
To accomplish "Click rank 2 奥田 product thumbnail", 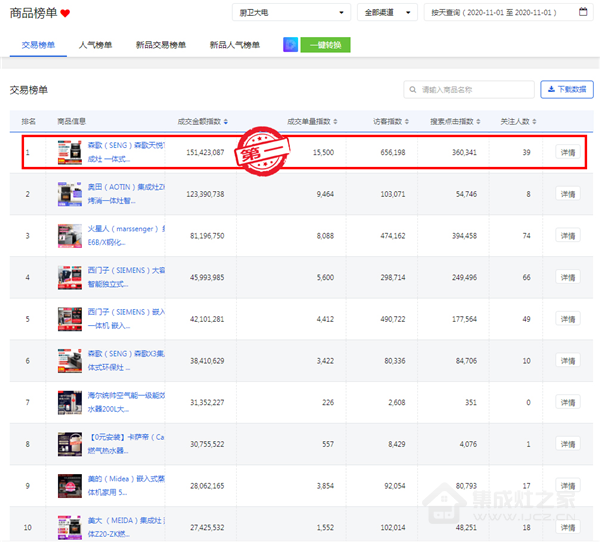I will point(70,194).
